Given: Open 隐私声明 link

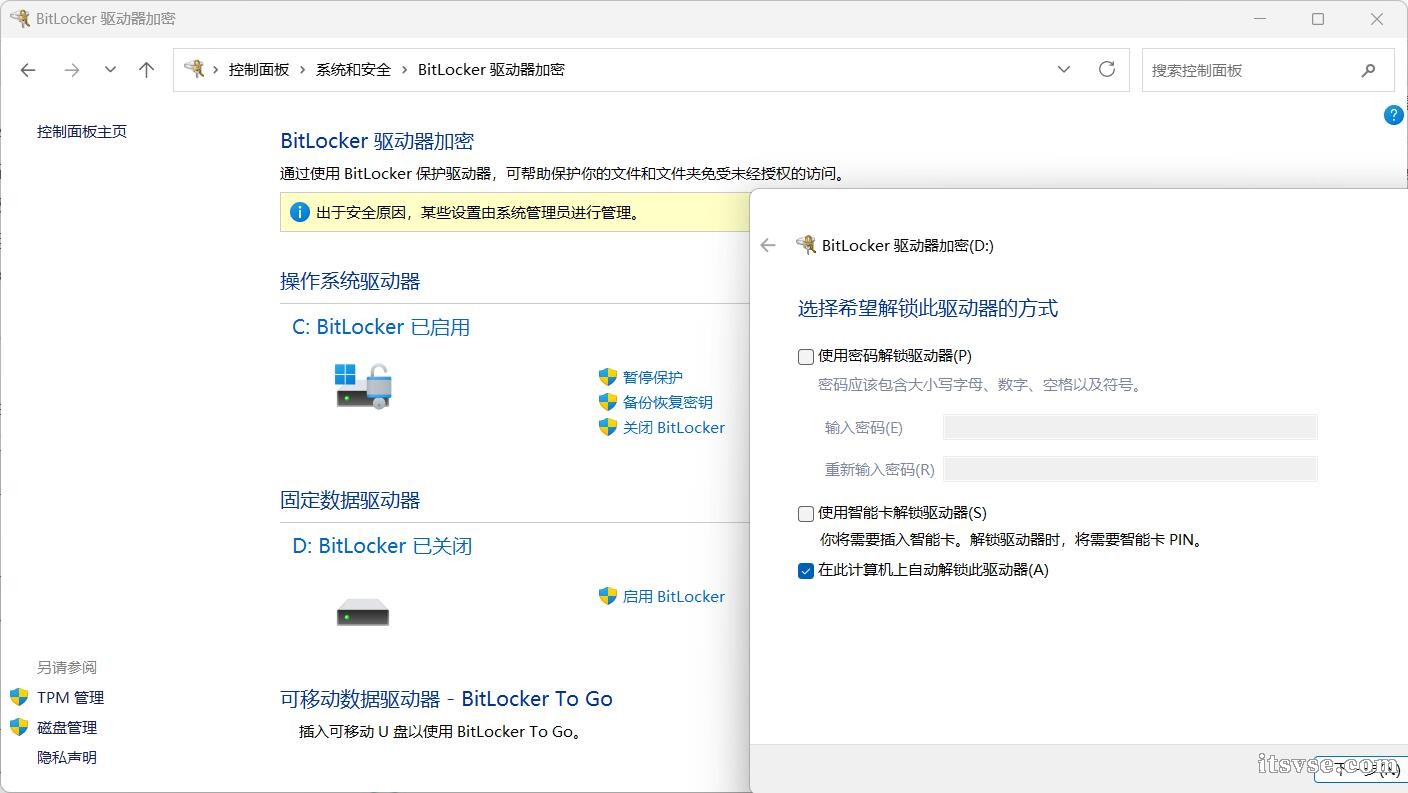Looking at the screenshot, I should click(67, 758).
